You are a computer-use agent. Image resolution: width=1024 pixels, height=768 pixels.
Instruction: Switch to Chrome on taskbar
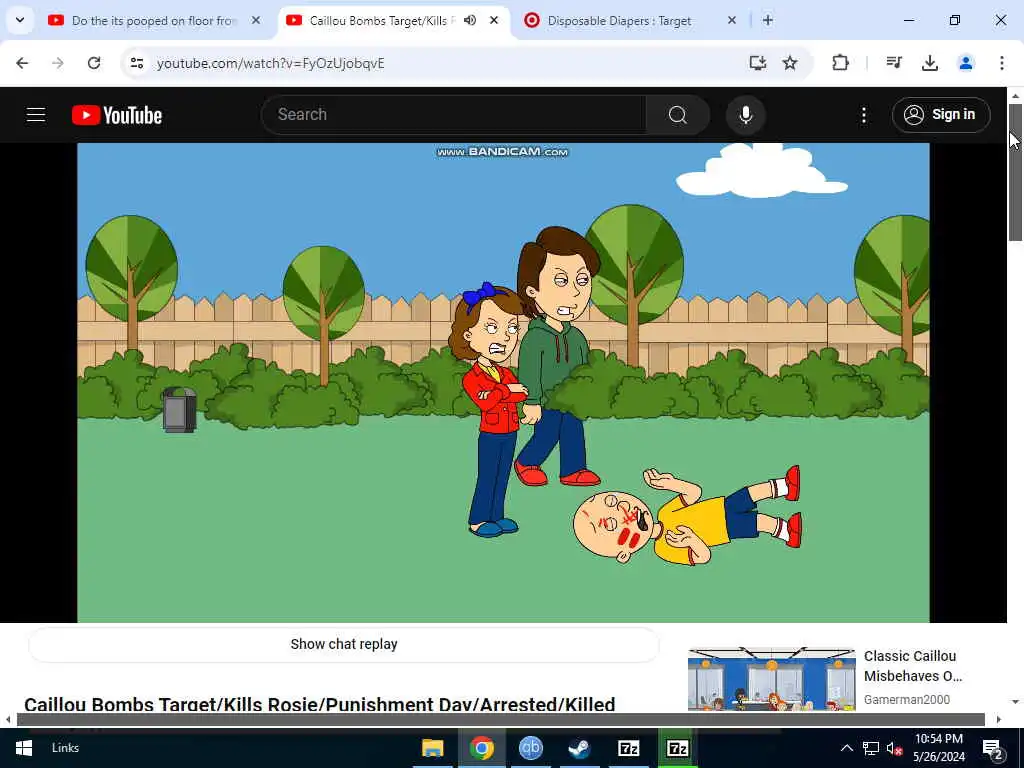point(482,748)
